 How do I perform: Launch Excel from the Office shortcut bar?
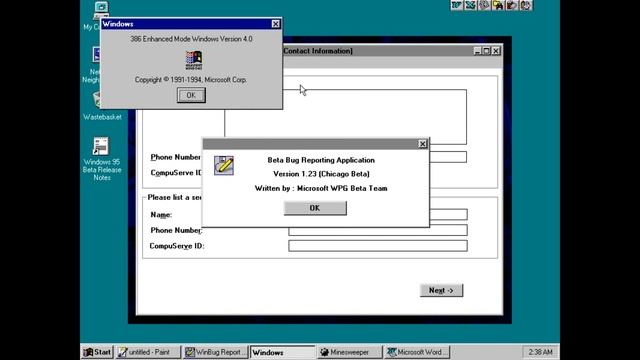[470, 5]
